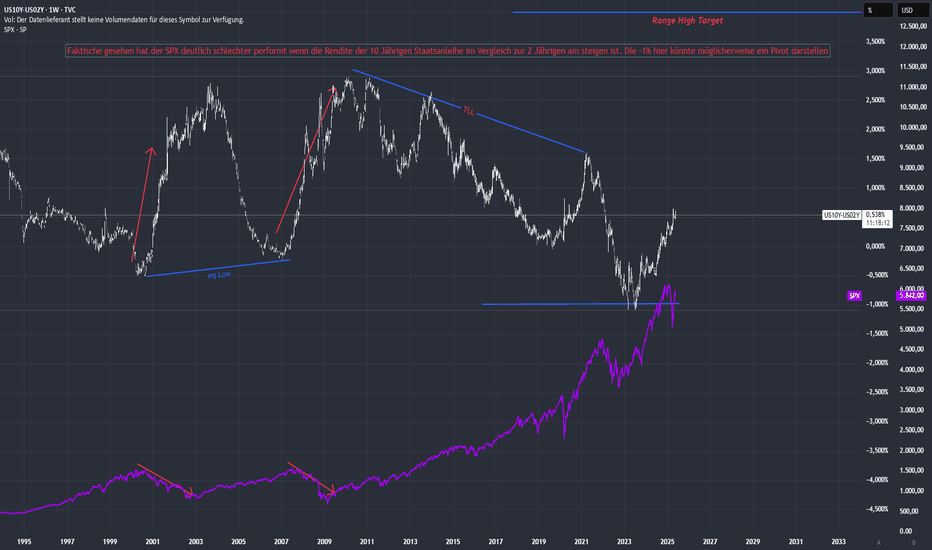The image size is (932, 550).
Task: Click '10.000,00' on the USD axis
Action: tap(914, 127)
